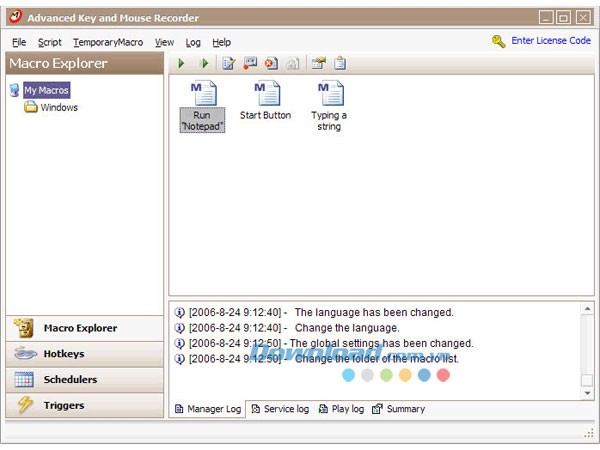Screen dimensions: 600x450
Task: Click info icon of 'Change the folder' log entry
Action: tap(179, 359)
